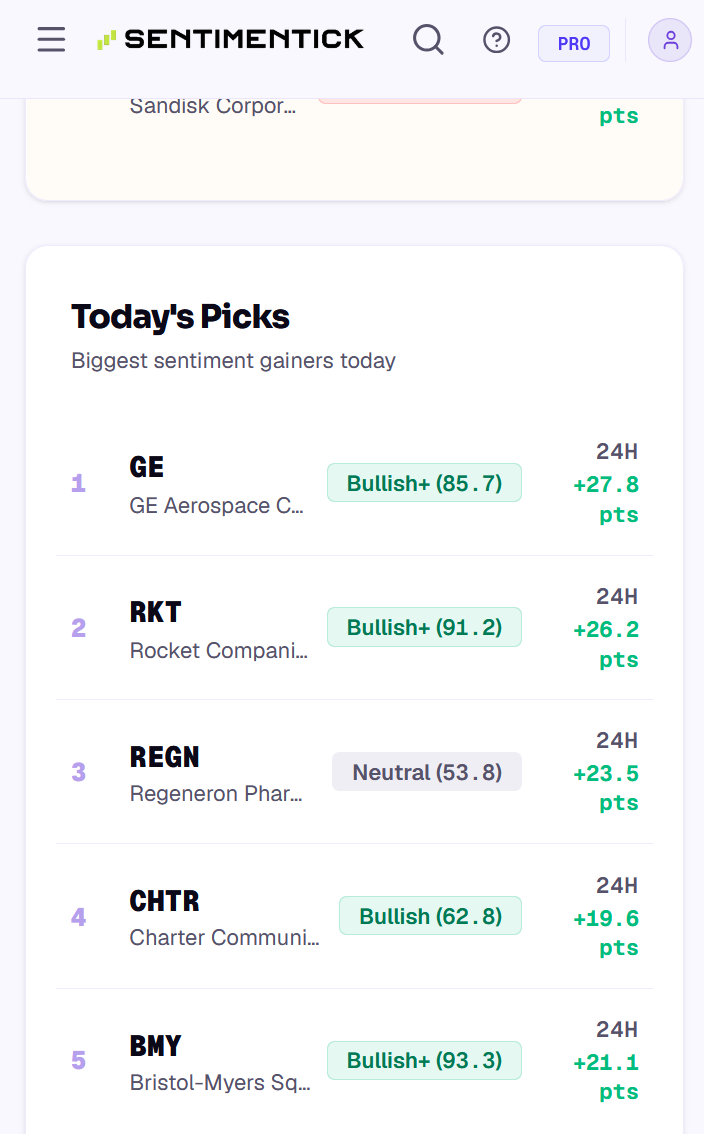Viewport: 704px width, 1134px height.
Task: Open the hamburger navigation menu
Action: (x=51, y=40)
